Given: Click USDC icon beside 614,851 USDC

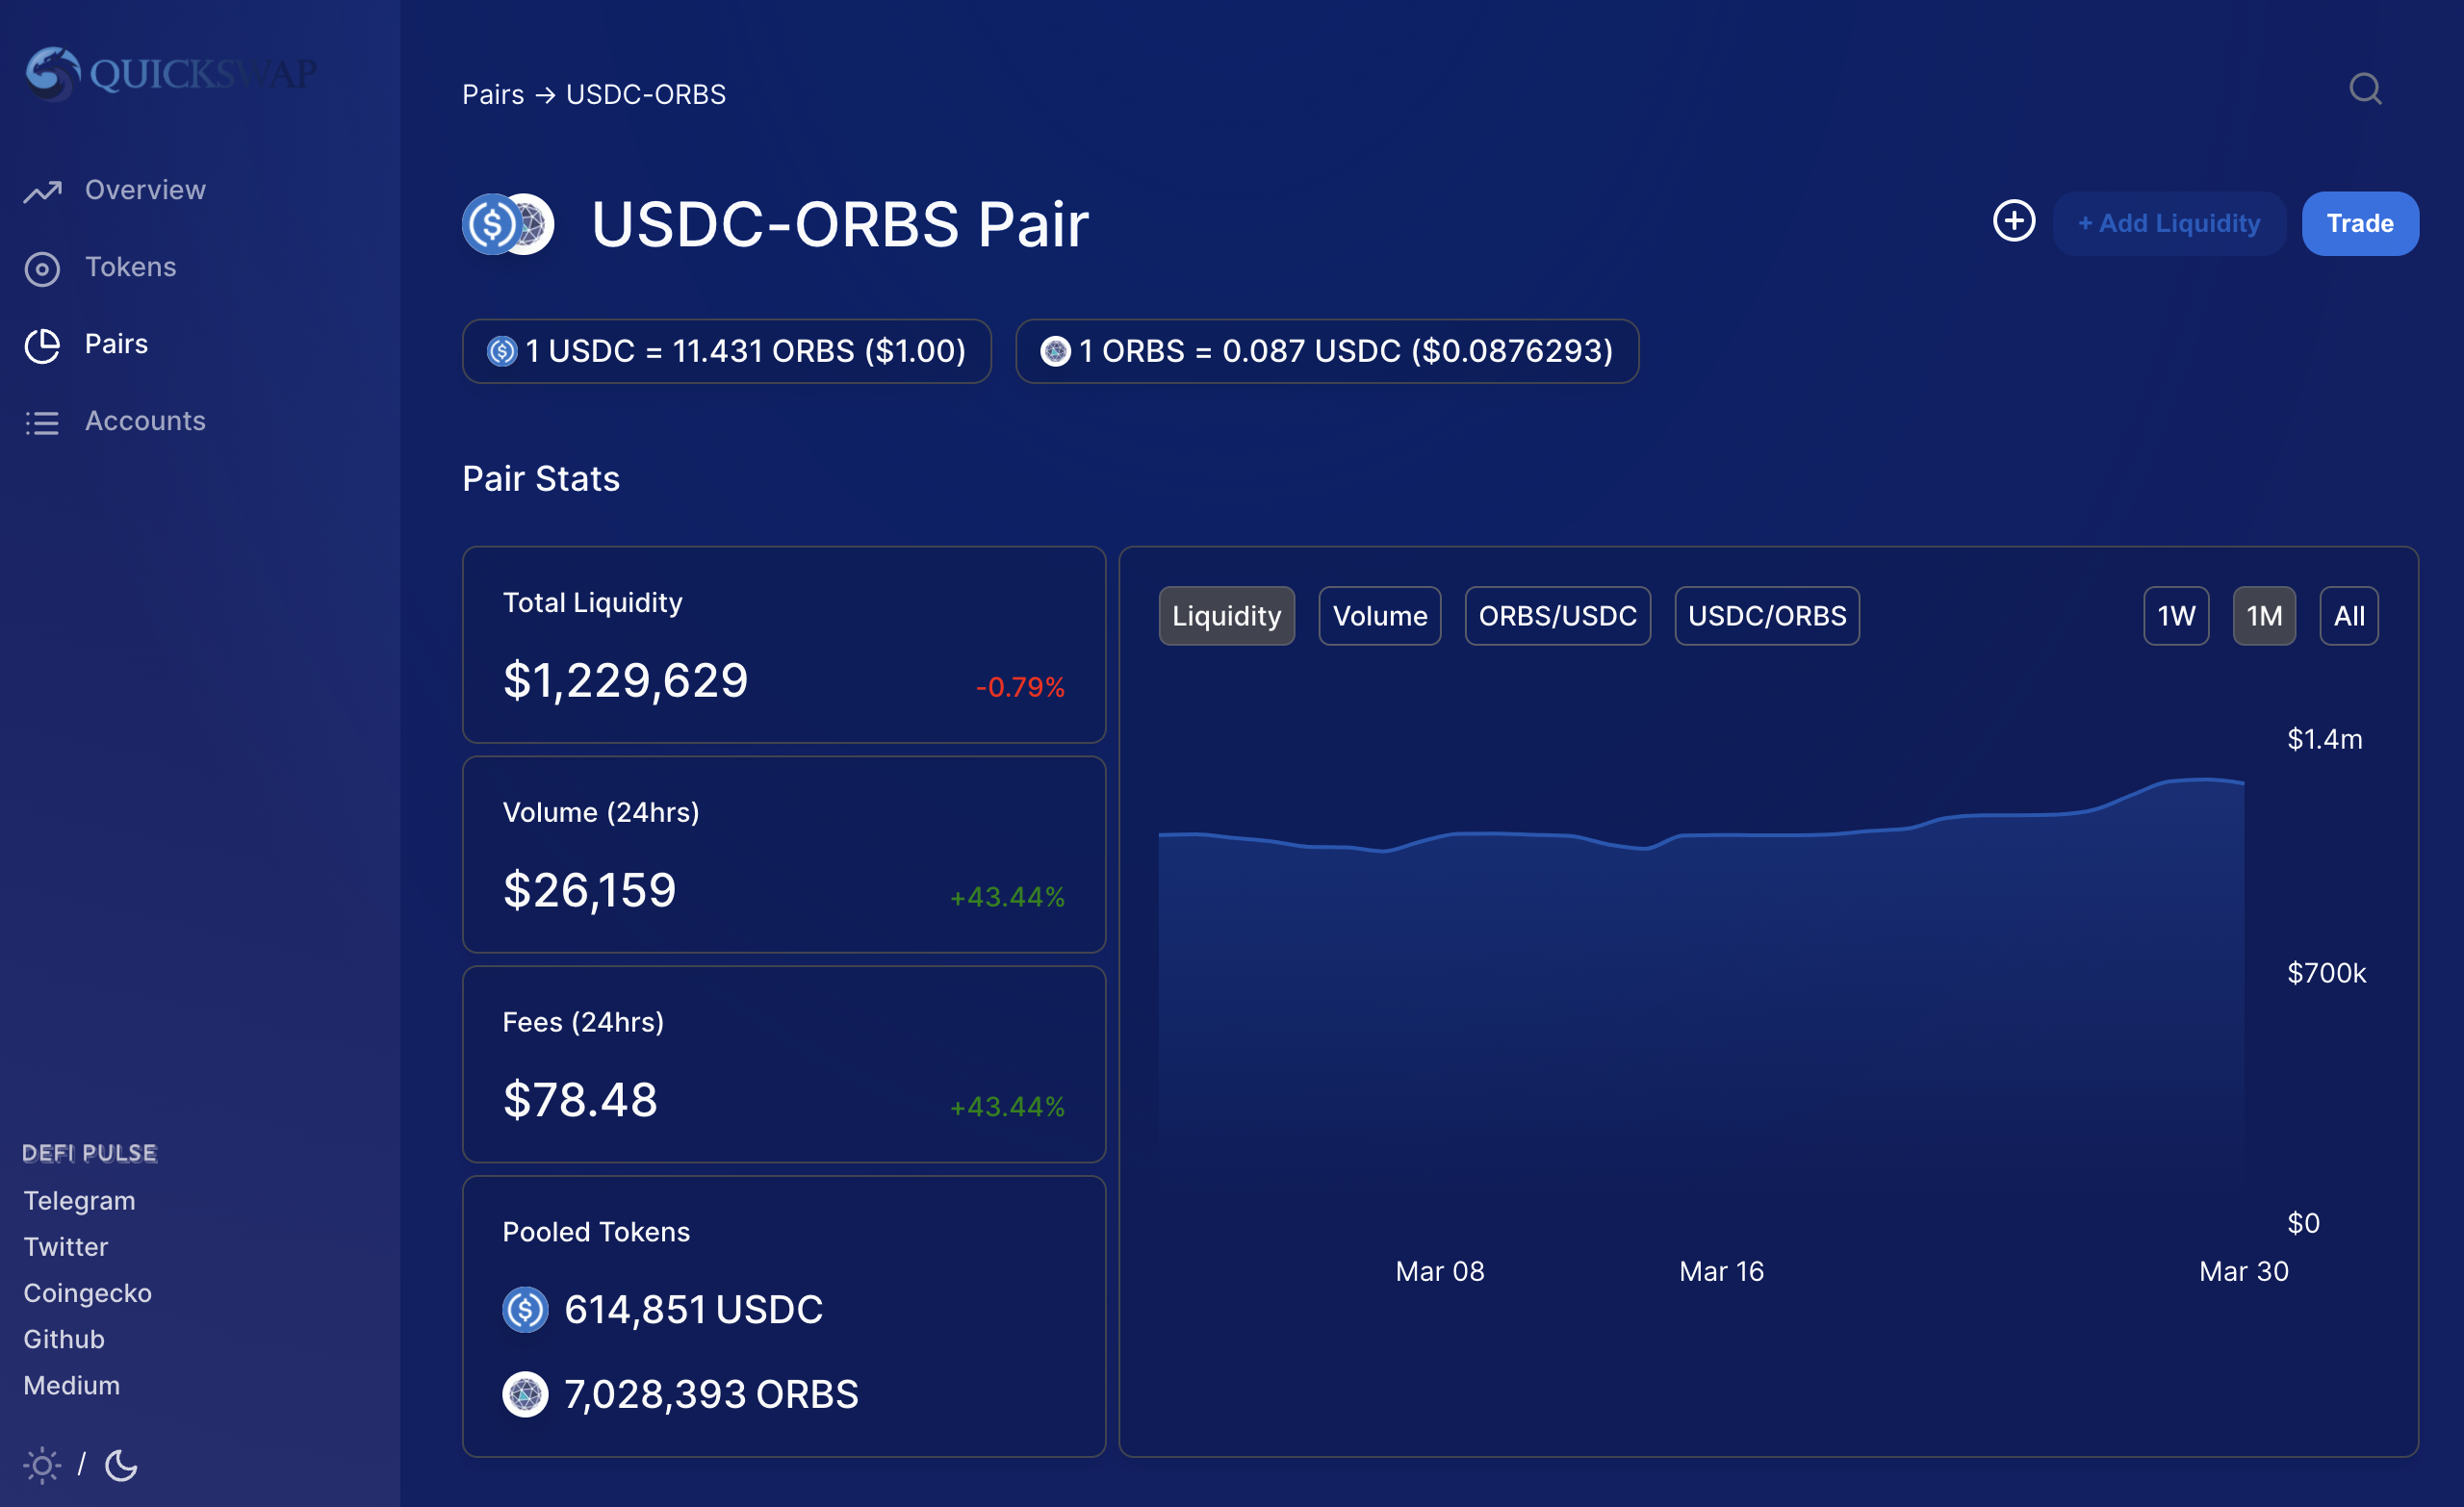Looking at the screenshot, I should coord(525,1310).
